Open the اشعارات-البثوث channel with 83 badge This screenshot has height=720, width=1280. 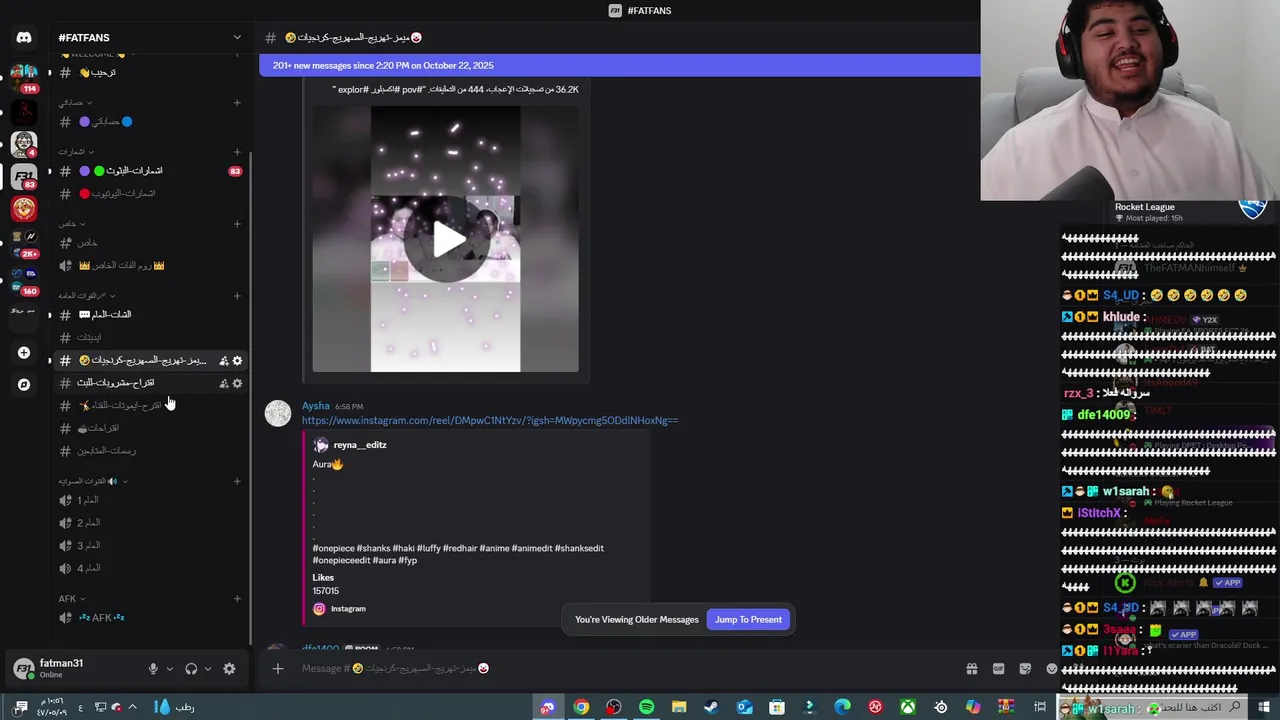[x=150, y=171]
